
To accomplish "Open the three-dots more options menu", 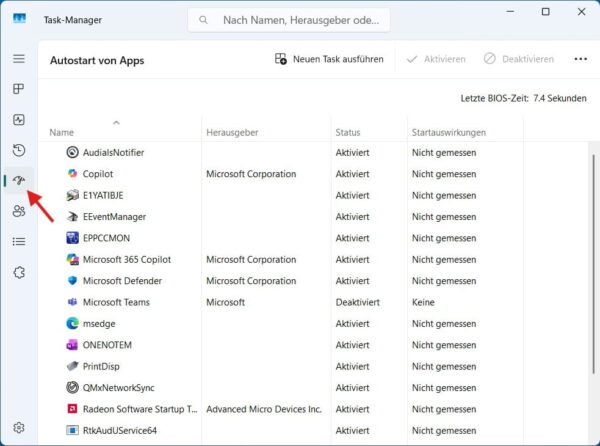I will (580, 59).
